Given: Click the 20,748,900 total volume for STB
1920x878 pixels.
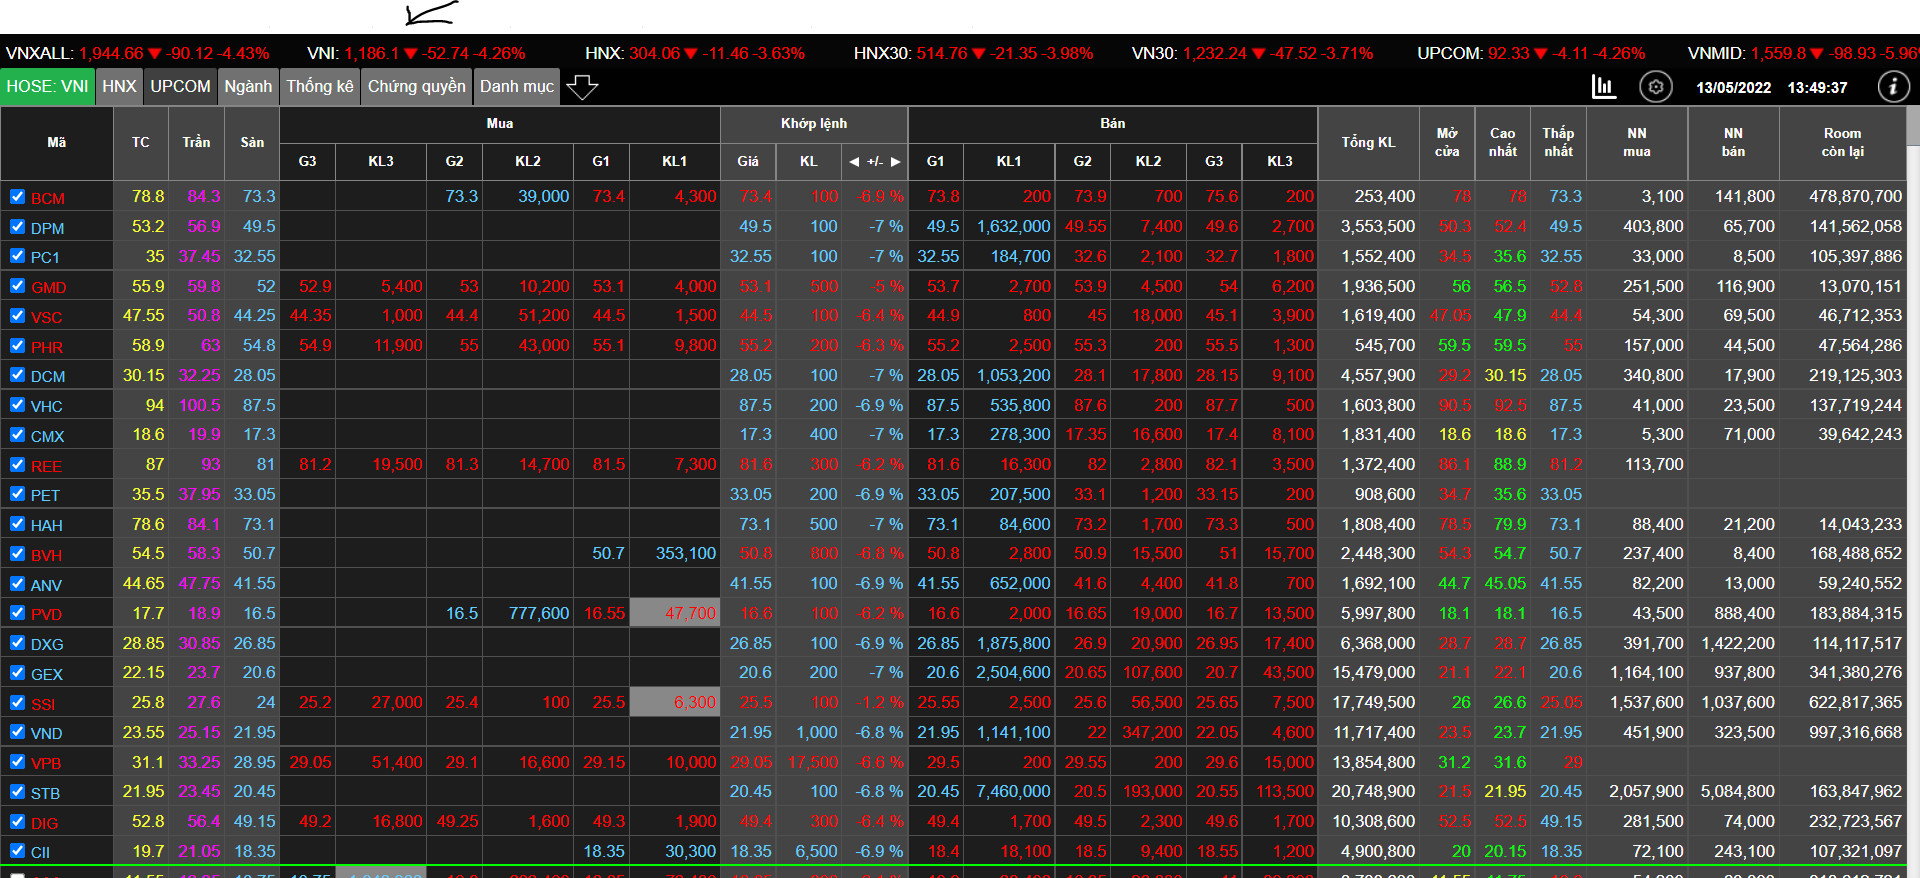Looking at the screenshot, I should (x=1373, y=791).
